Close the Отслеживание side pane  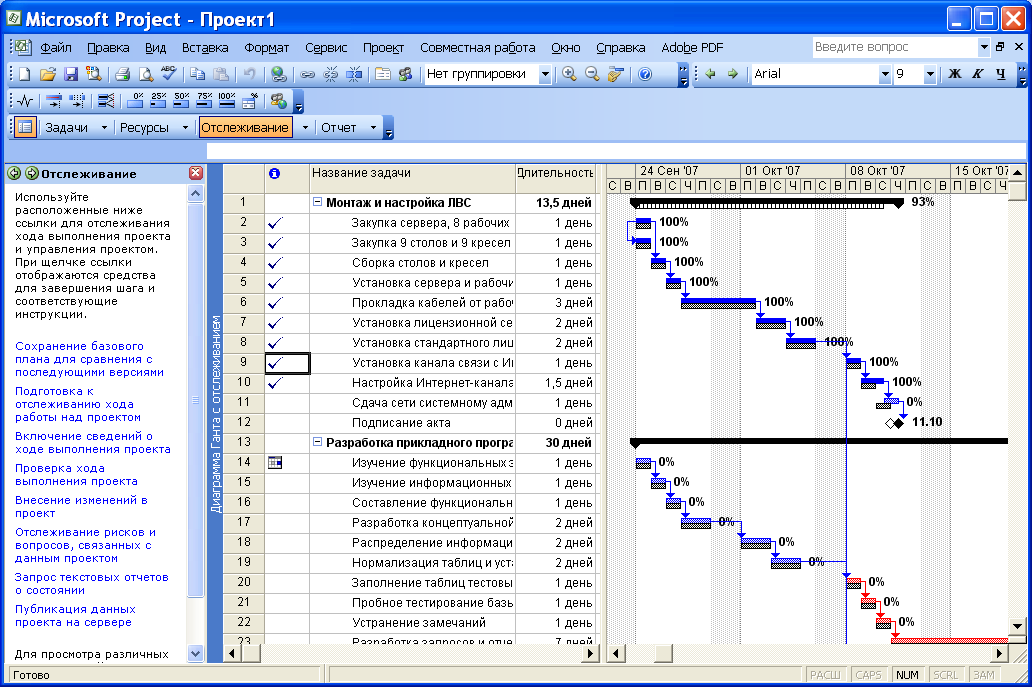click(195, 173)
